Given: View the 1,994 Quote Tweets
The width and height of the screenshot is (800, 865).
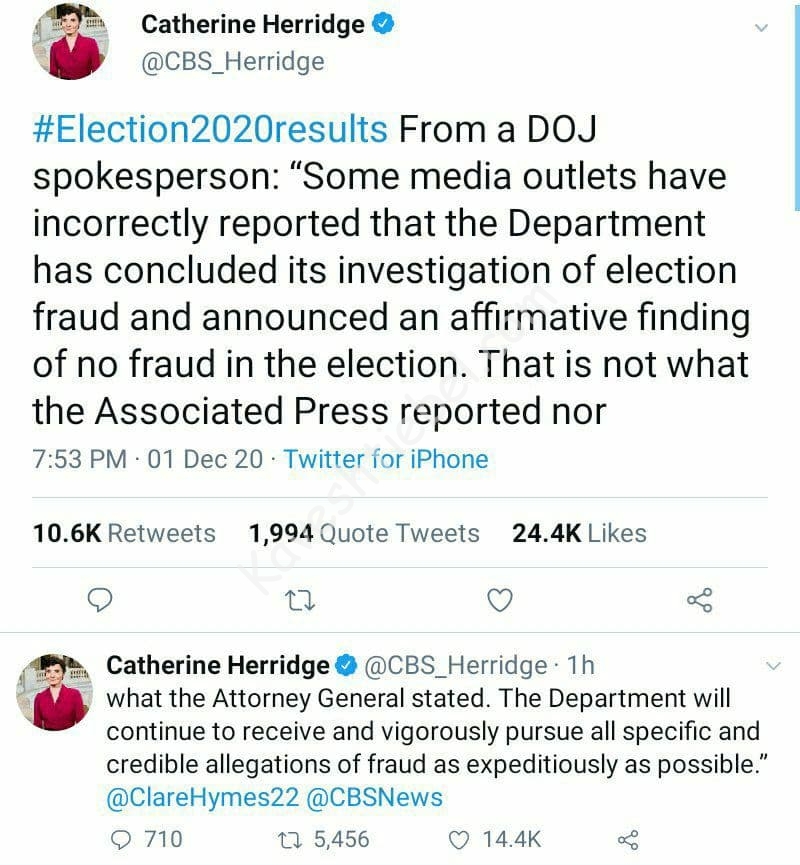Looking at the screenshot, I should tap(363, 533).
